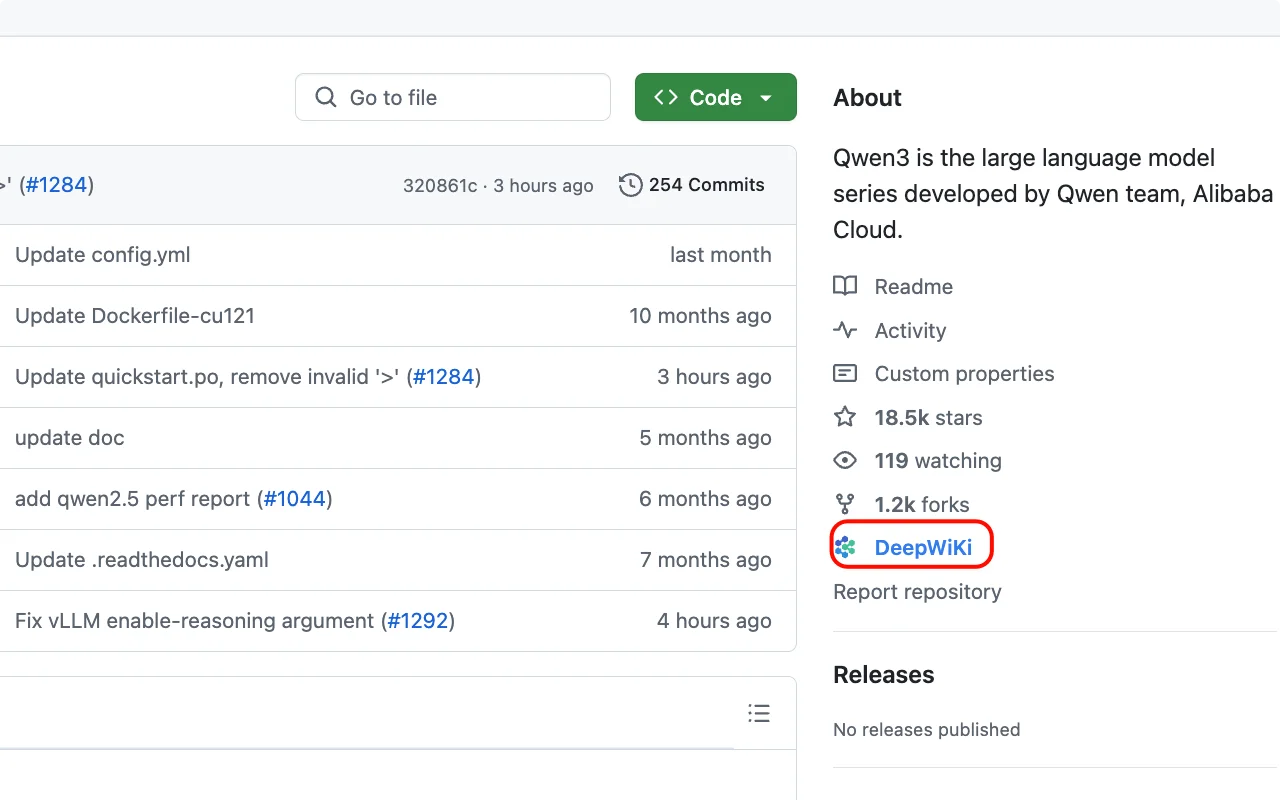Click the 7 months ago timestamp

click(x=706, y=560)
